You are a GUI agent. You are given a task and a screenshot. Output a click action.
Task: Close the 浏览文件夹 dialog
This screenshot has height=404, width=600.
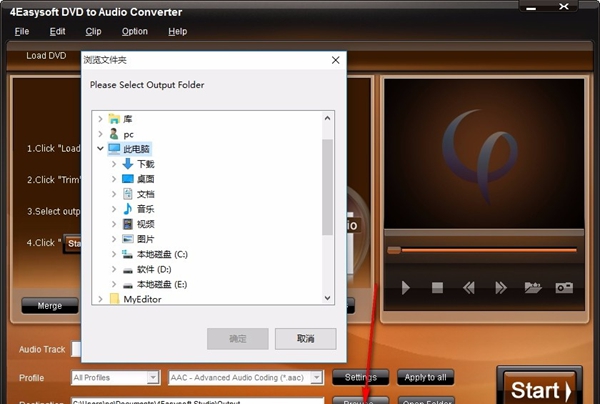336,60
